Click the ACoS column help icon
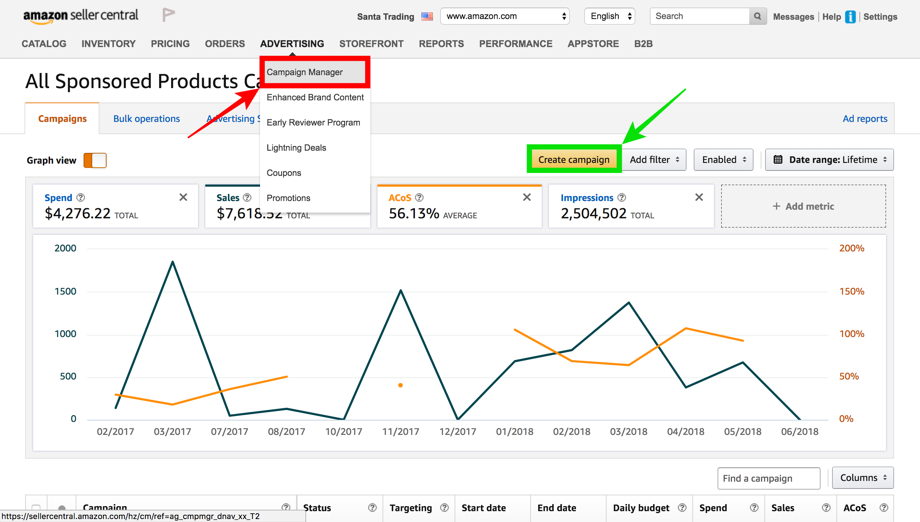The image size is (920, 522). (884, 507)
